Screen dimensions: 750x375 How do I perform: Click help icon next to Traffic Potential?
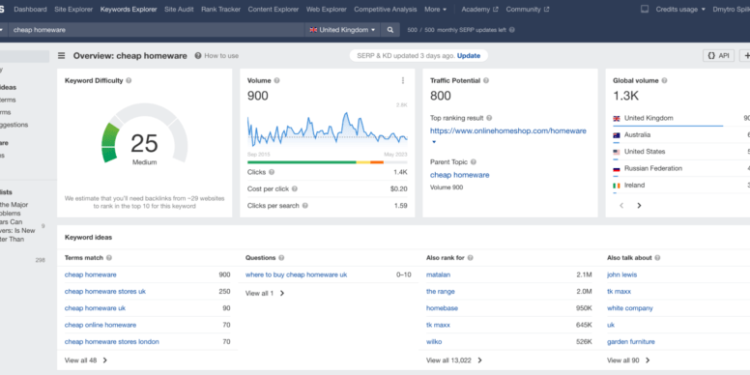coord(486,81)
